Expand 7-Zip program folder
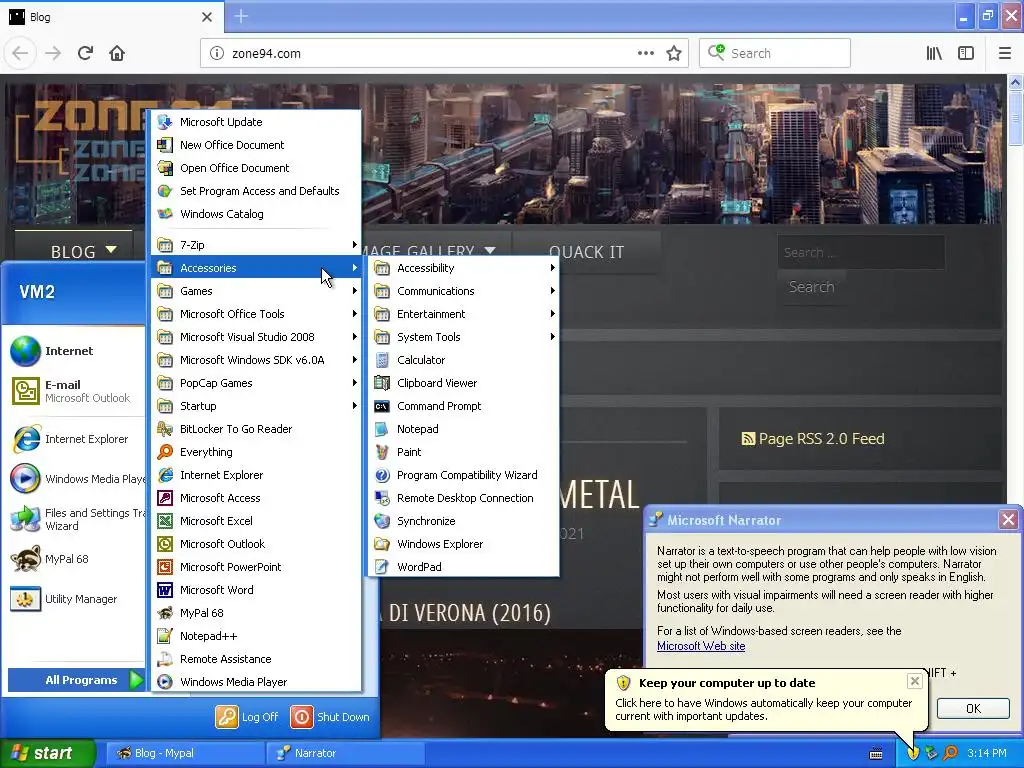The image size is (1024, 768). (x=256, y=245)
